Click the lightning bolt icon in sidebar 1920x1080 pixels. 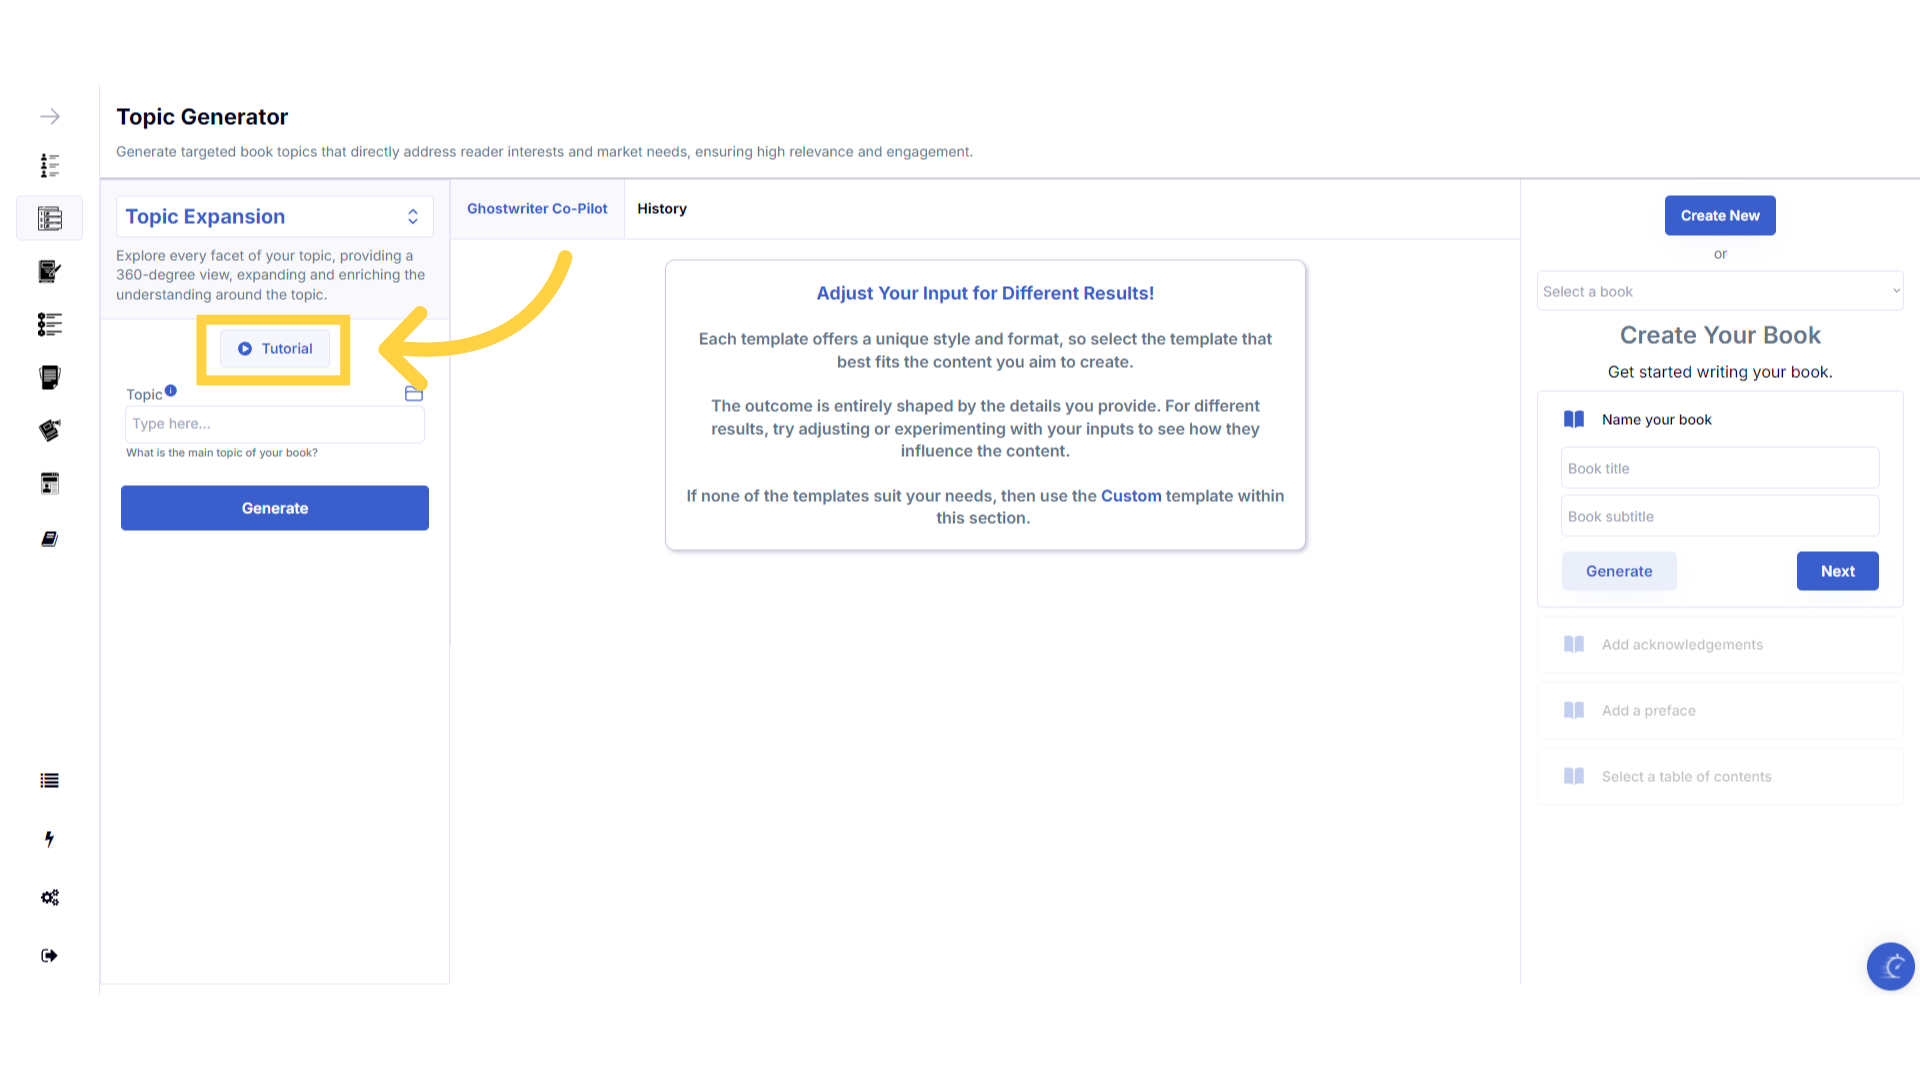50,839
